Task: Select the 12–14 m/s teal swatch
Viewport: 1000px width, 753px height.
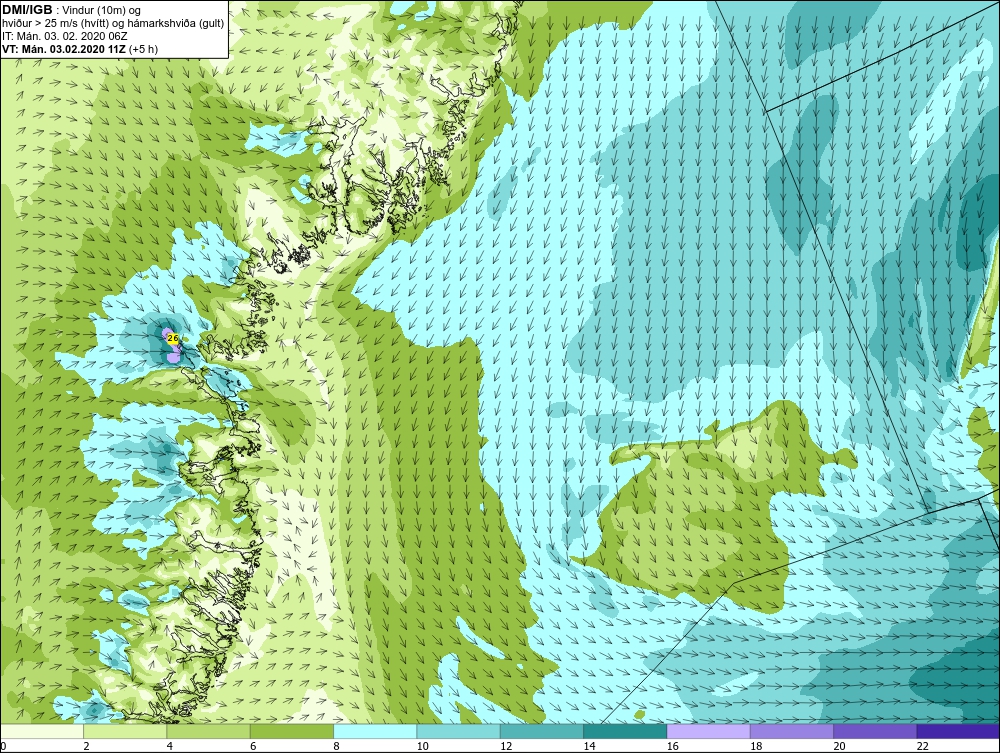Action: tap(542, 731)
